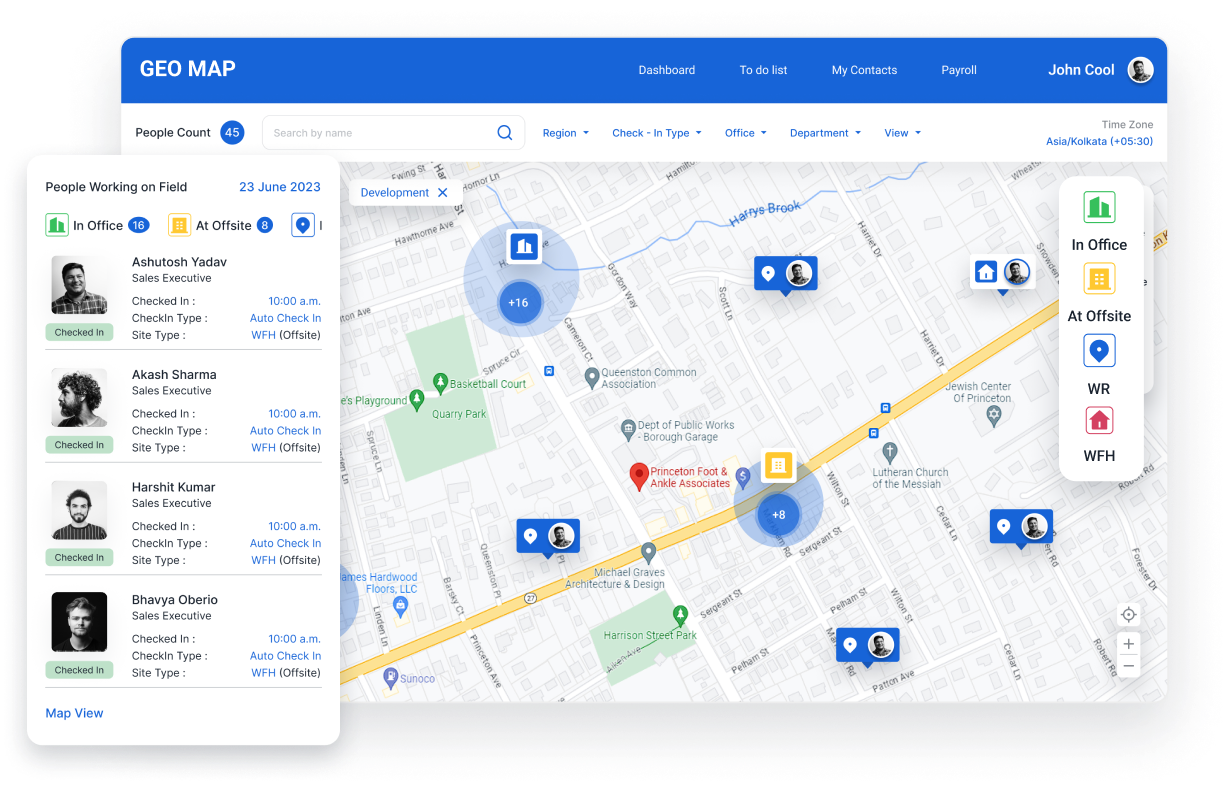This screenshot has height=793, width=1232.
Task: Select the In Office tab with 16
Action: [x=97, y=225]
